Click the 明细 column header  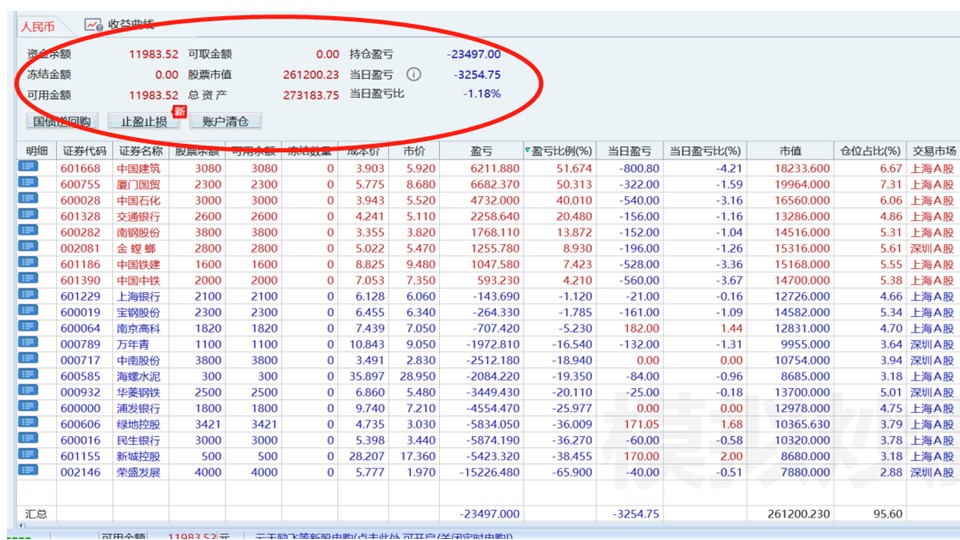(37, 151)
